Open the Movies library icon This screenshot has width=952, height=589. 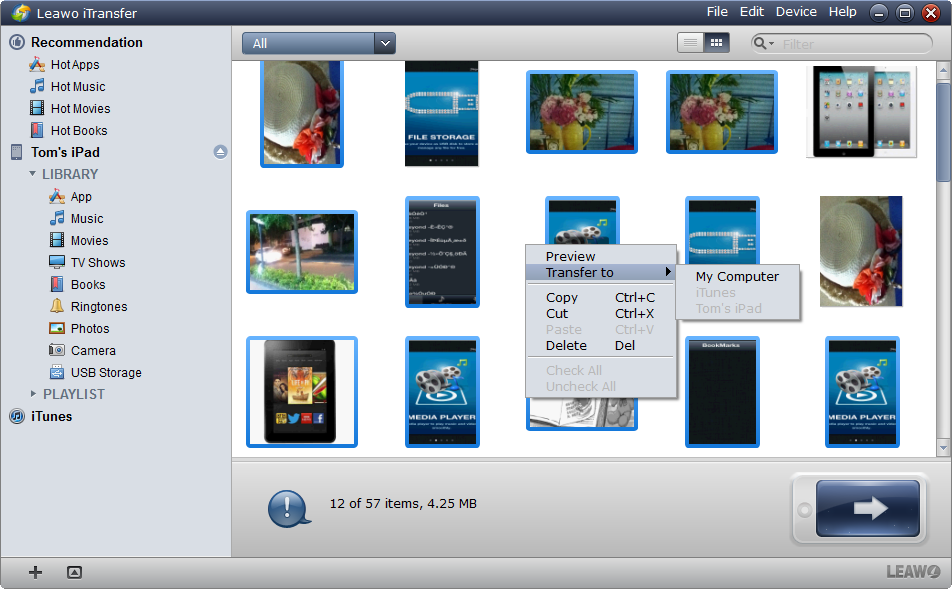57,240
